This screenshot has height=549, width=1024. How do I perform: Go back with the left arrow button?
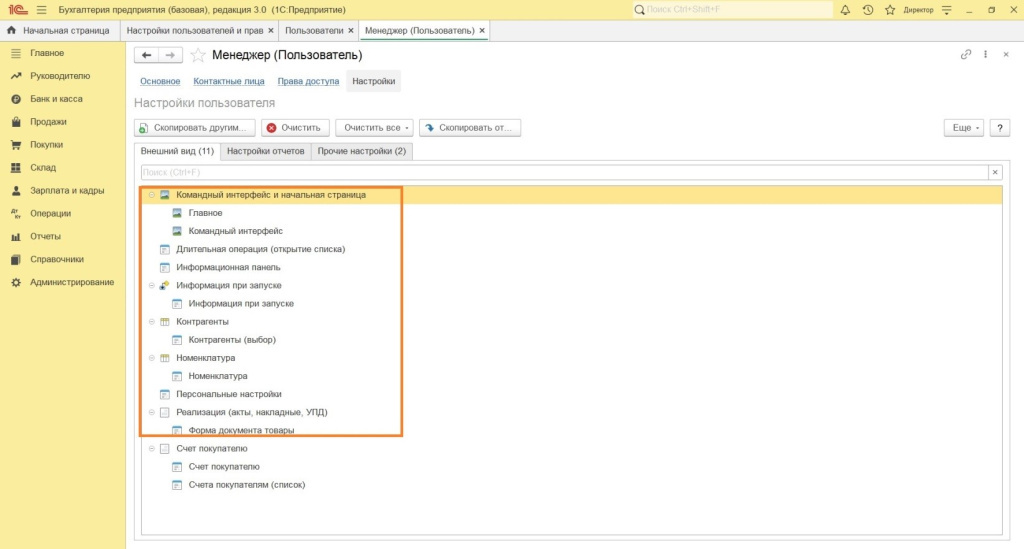click(147, 55)
